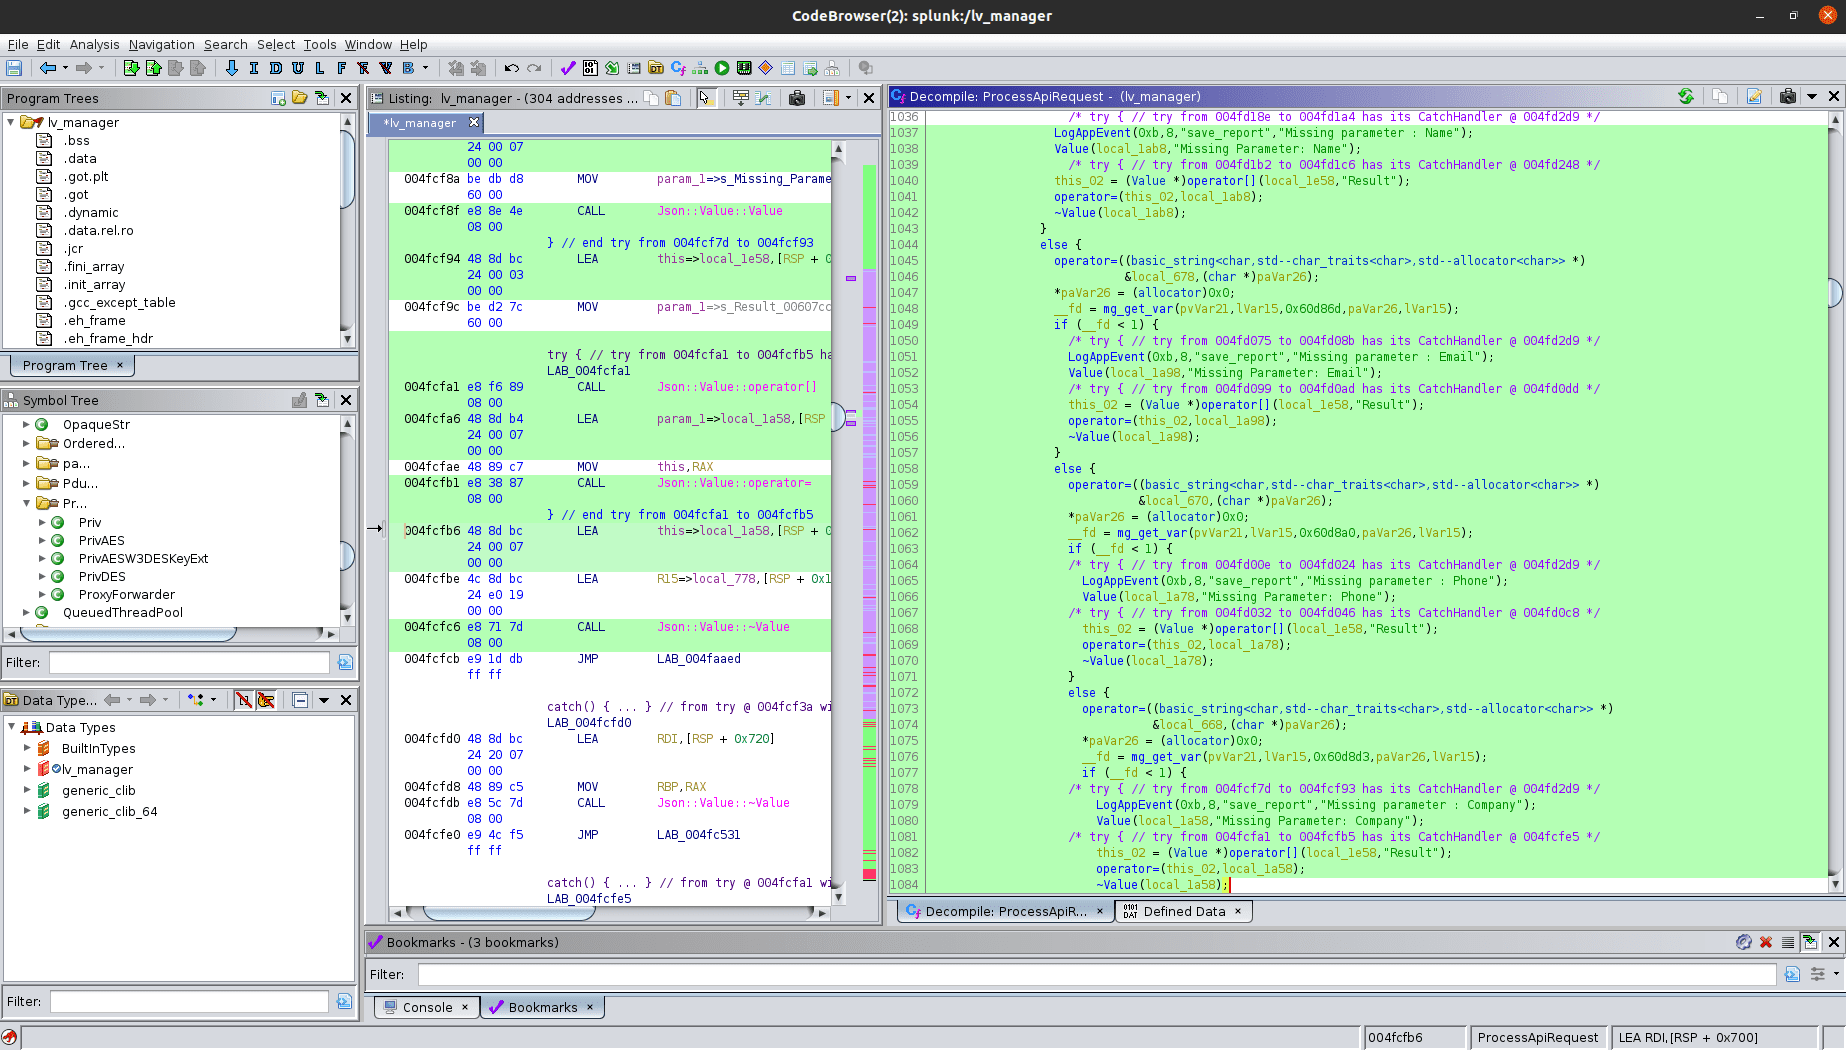This screenshot has width=1846, height=1050.
Task: Expand the QueuedThreadPool symbol tree node
Action: (x=26, y=612)
